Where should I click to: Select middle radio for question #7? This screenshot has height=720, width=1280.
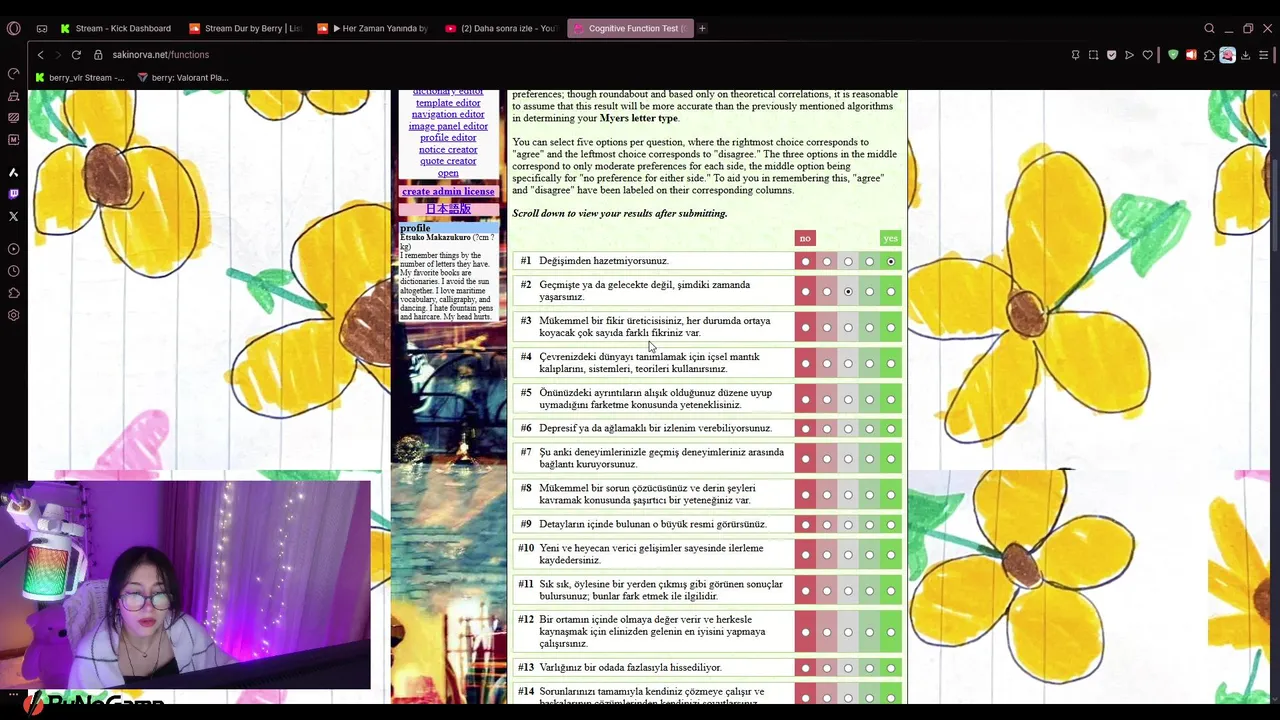(848, 459)
